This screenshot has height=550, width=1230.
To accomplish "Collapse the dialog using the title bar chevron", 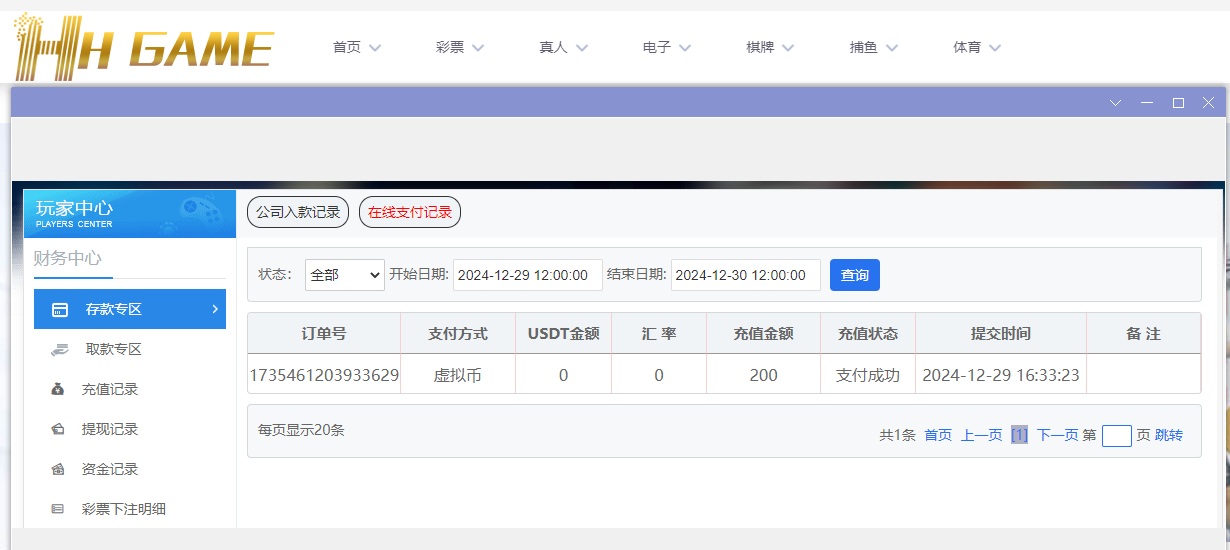I will 1116,103.
